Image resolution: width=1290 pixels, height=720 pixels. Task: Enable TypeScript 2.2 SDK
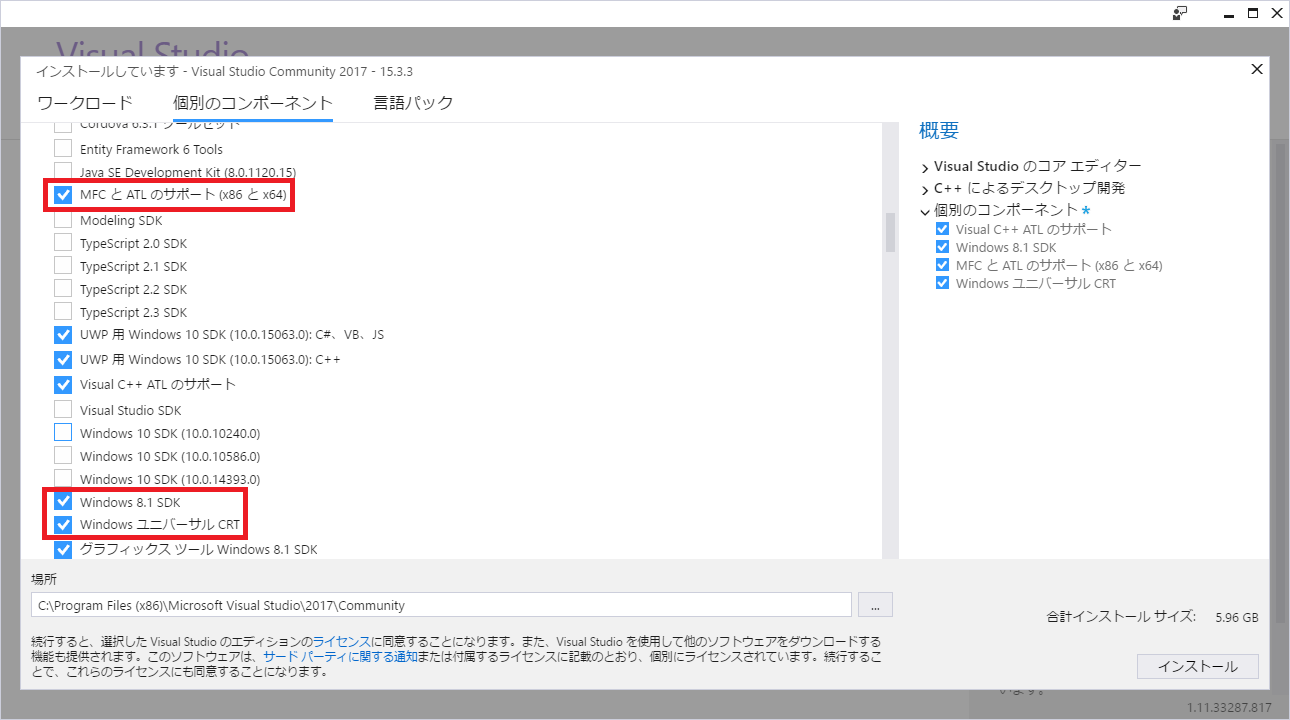tap(63, 289)
